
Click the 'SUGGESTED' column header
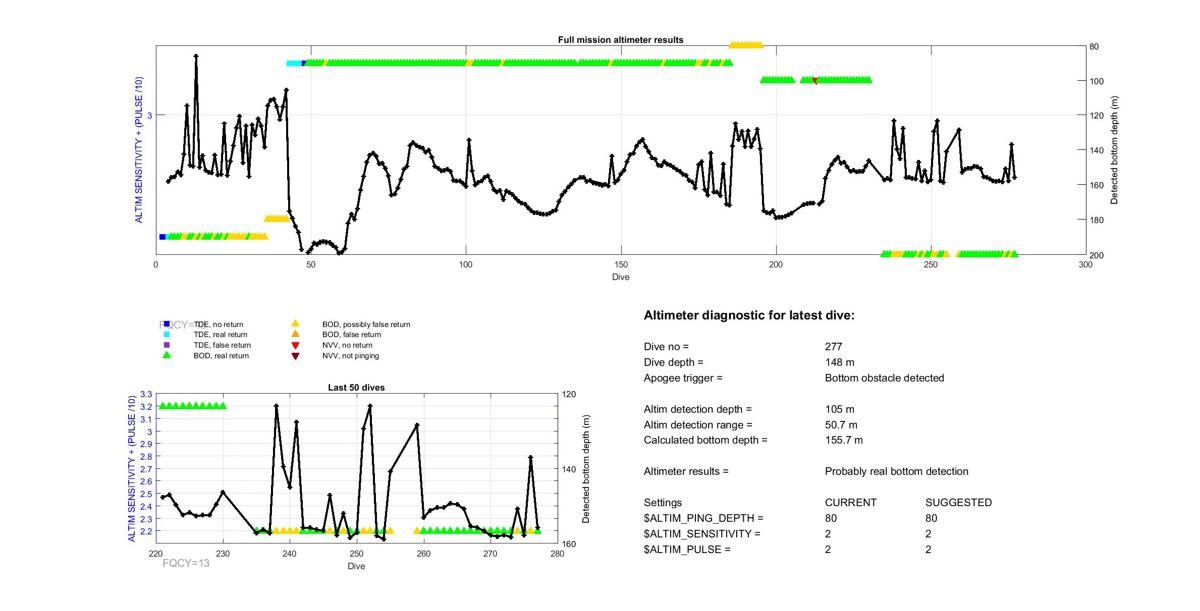click(959, 502)
